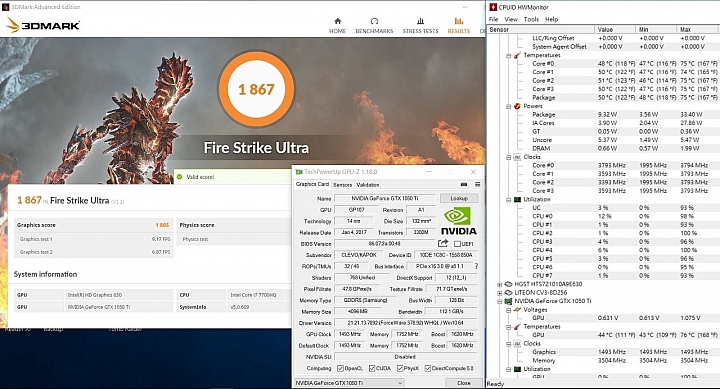
Task: Open the Stress Tests icon
Action: click(x=420, y=21)
